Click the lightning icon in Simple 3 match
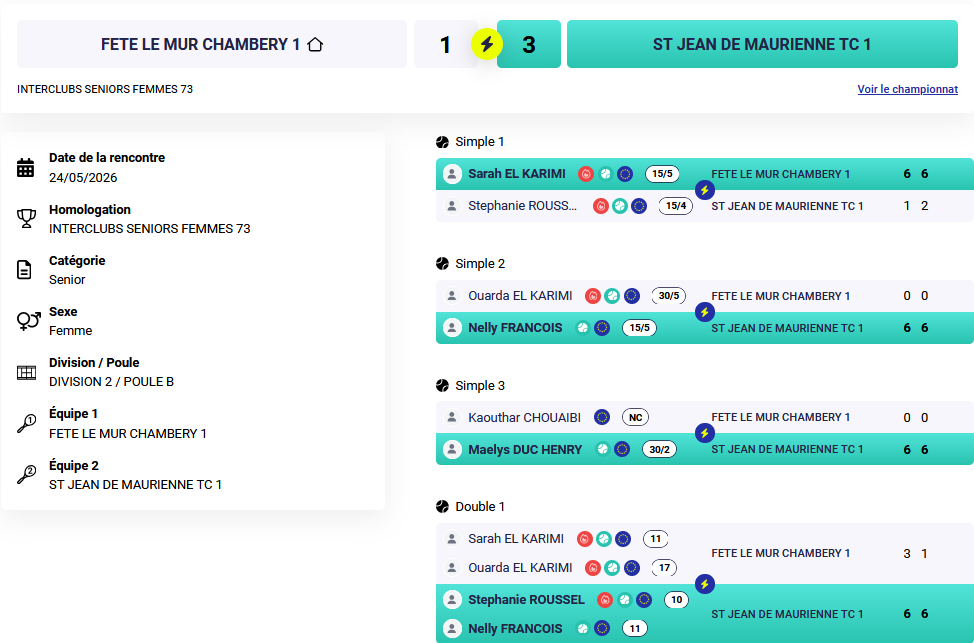This screenshot has width=974, height=643. (704, 433)
